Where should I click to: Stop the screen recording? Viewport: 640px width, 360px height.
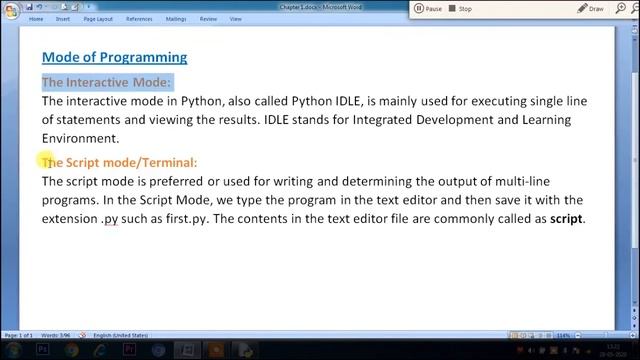point(460,9)
